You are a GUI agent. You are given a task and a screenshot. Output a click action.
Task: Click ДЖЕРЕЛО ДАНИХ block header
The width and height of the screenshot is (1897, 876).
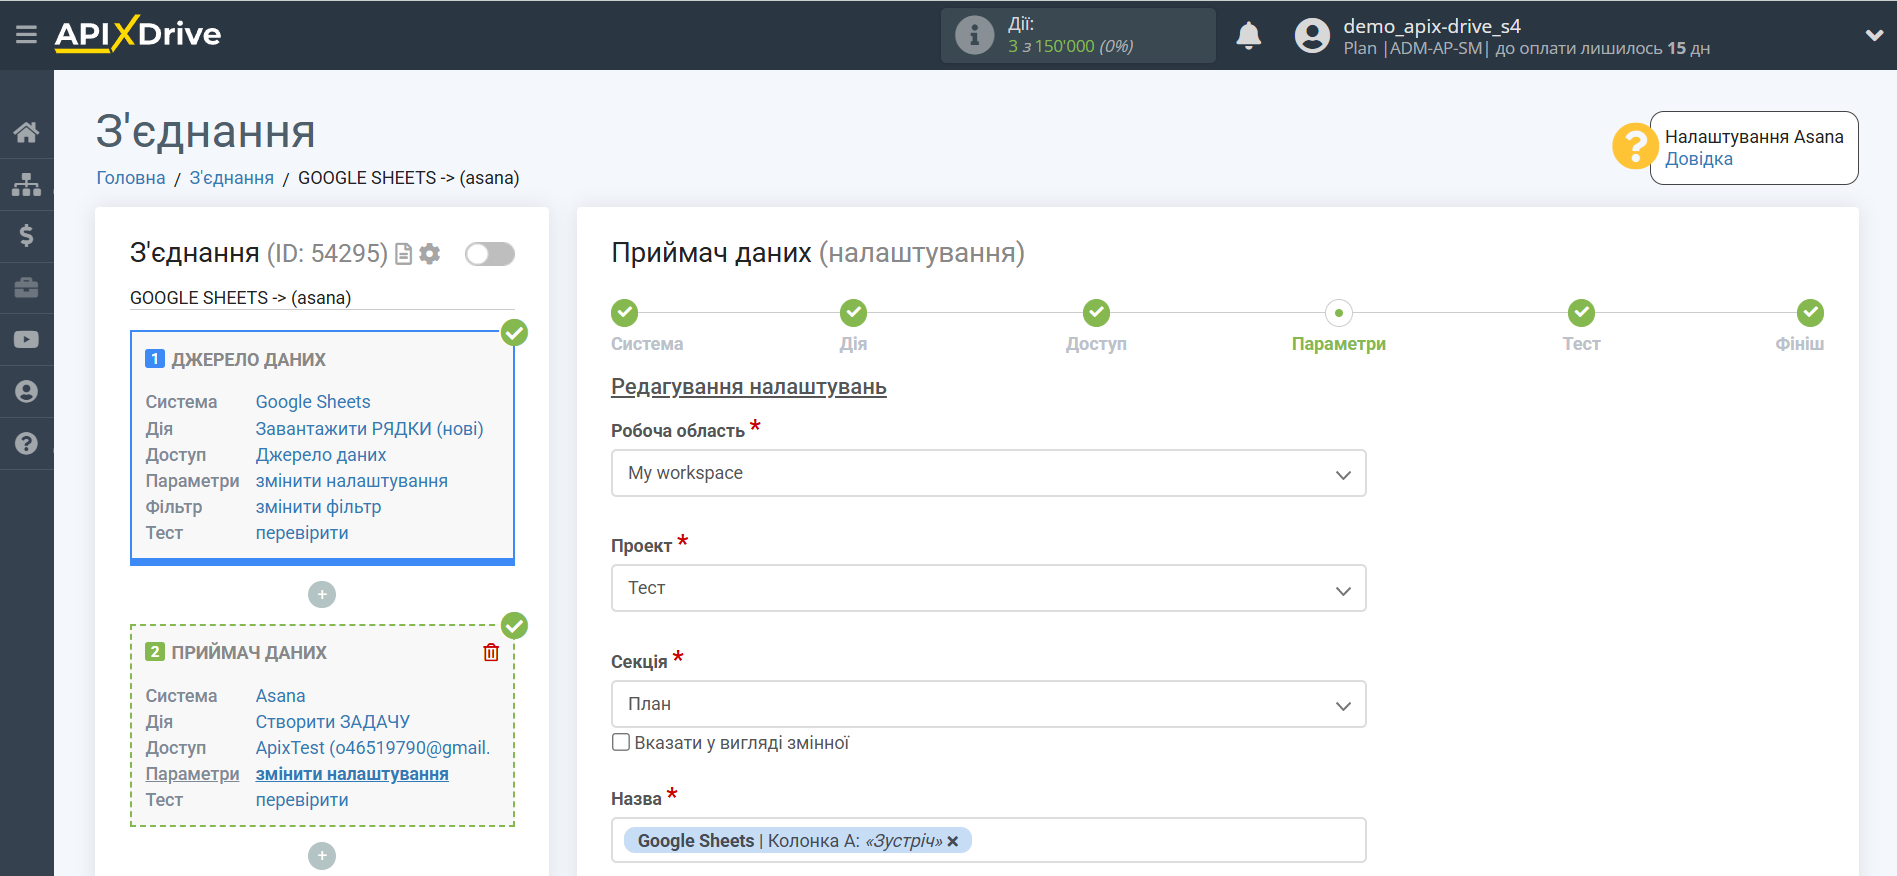point(249,360)
